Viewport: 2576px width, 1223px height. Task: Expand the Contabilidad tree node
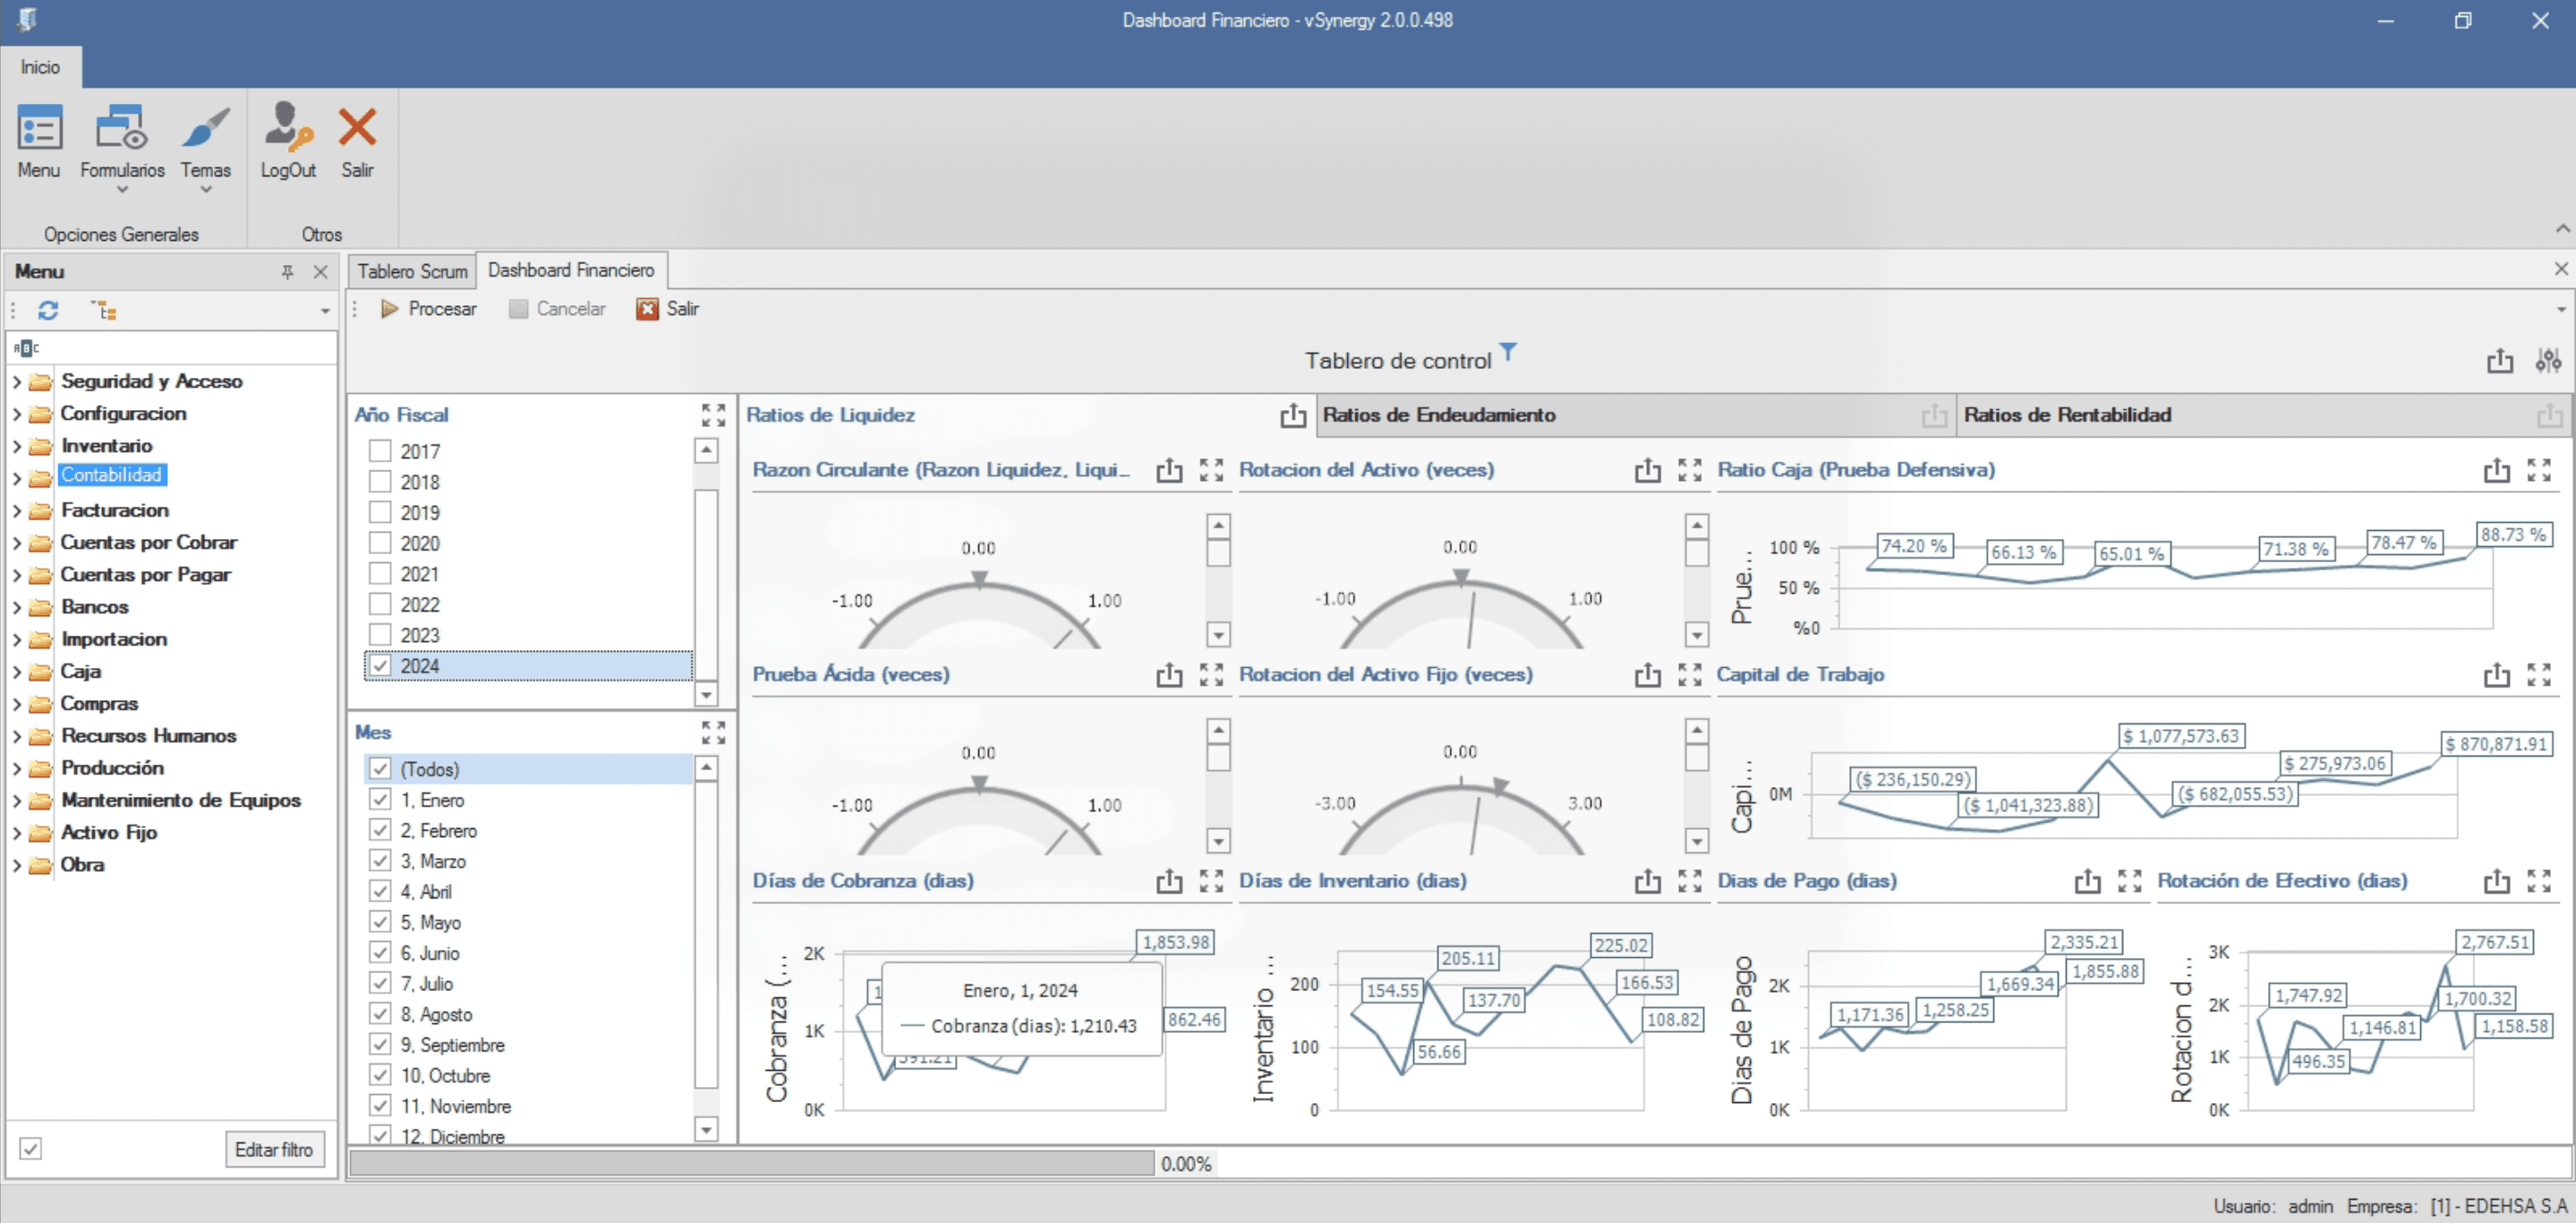pyautogui.click(x=16, y=477)
